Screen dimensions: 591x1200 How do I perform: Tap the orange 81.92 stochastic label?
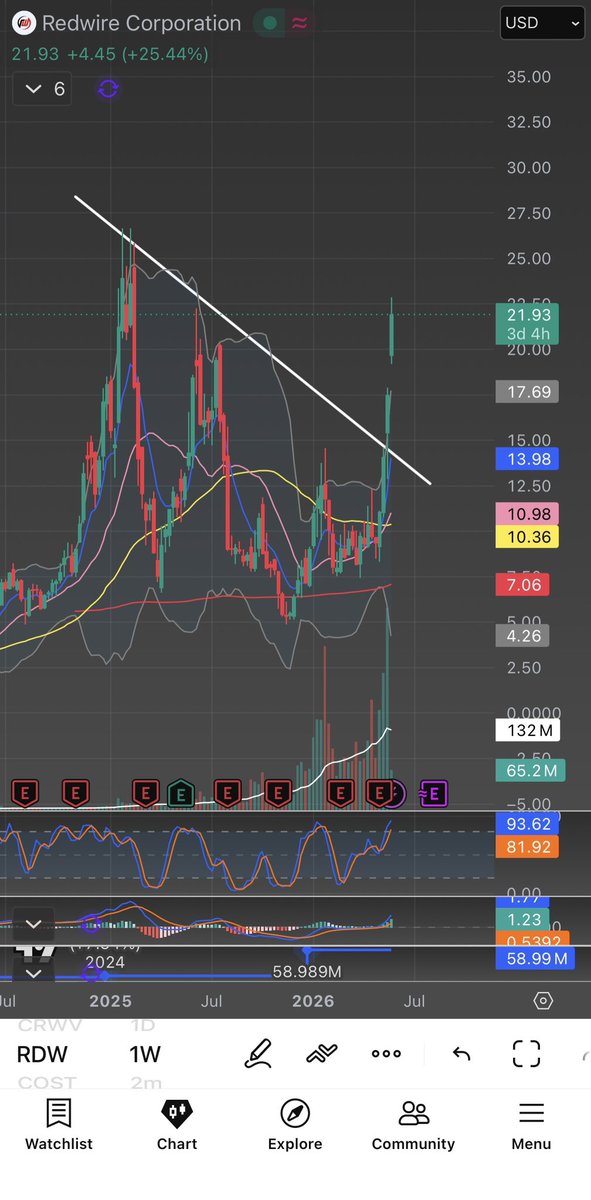[527, 847]
